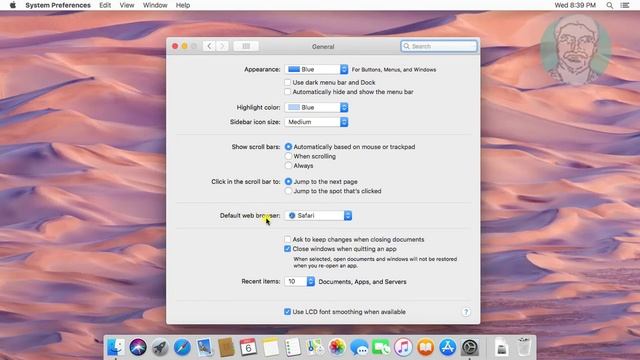640x360 pixels.
Task: Open Contacts book icon in Dock
Action: (x=226, y=347)
